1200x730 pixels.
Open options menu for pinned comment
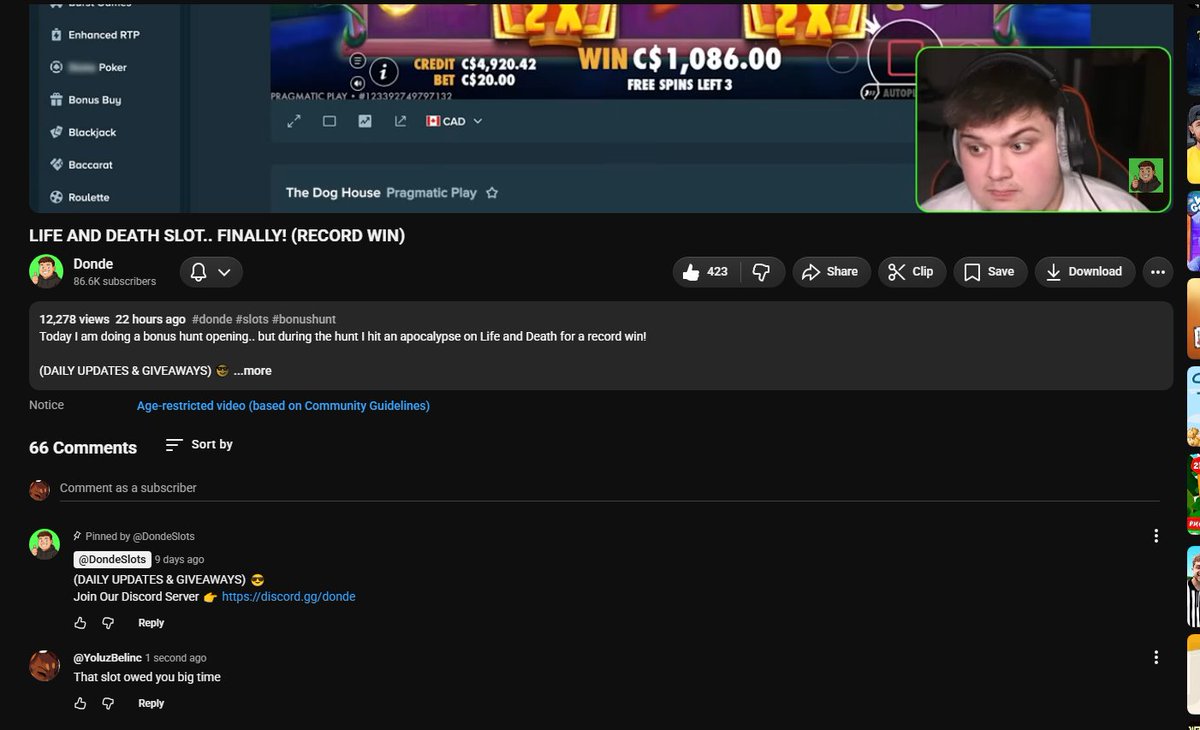(x=1156, y=537)
